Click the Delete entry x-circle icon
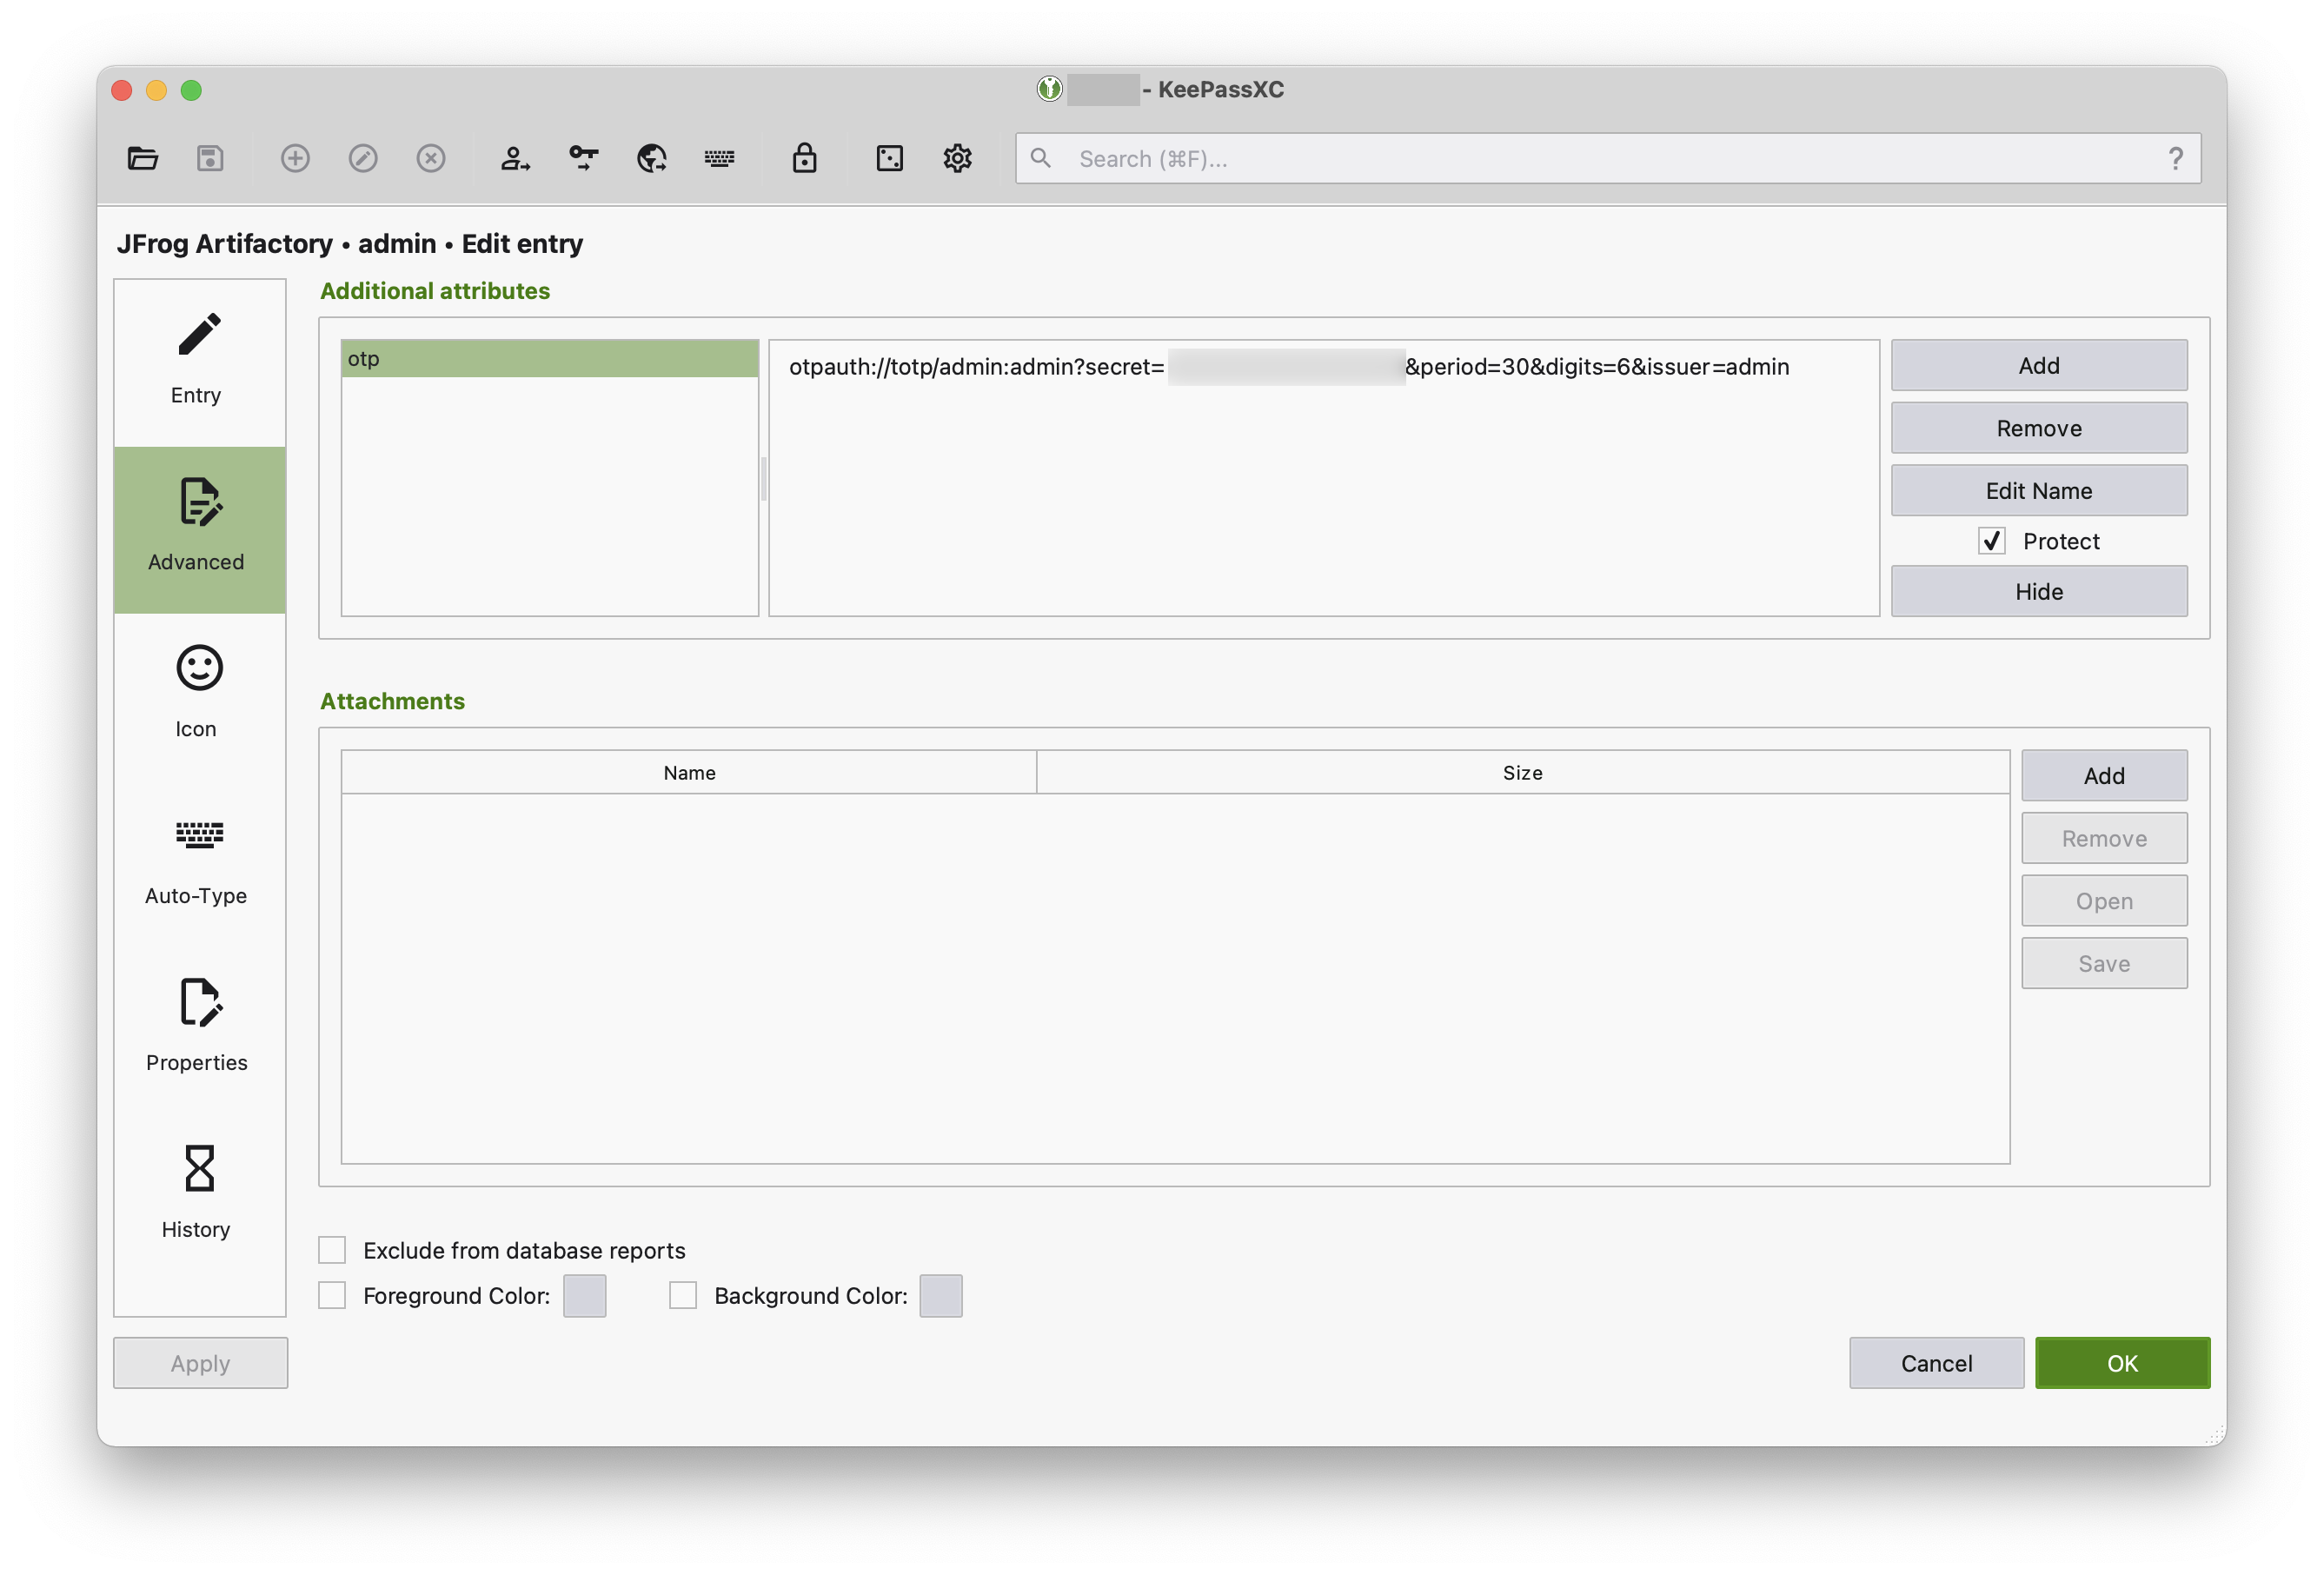 [x=431, y=158]
